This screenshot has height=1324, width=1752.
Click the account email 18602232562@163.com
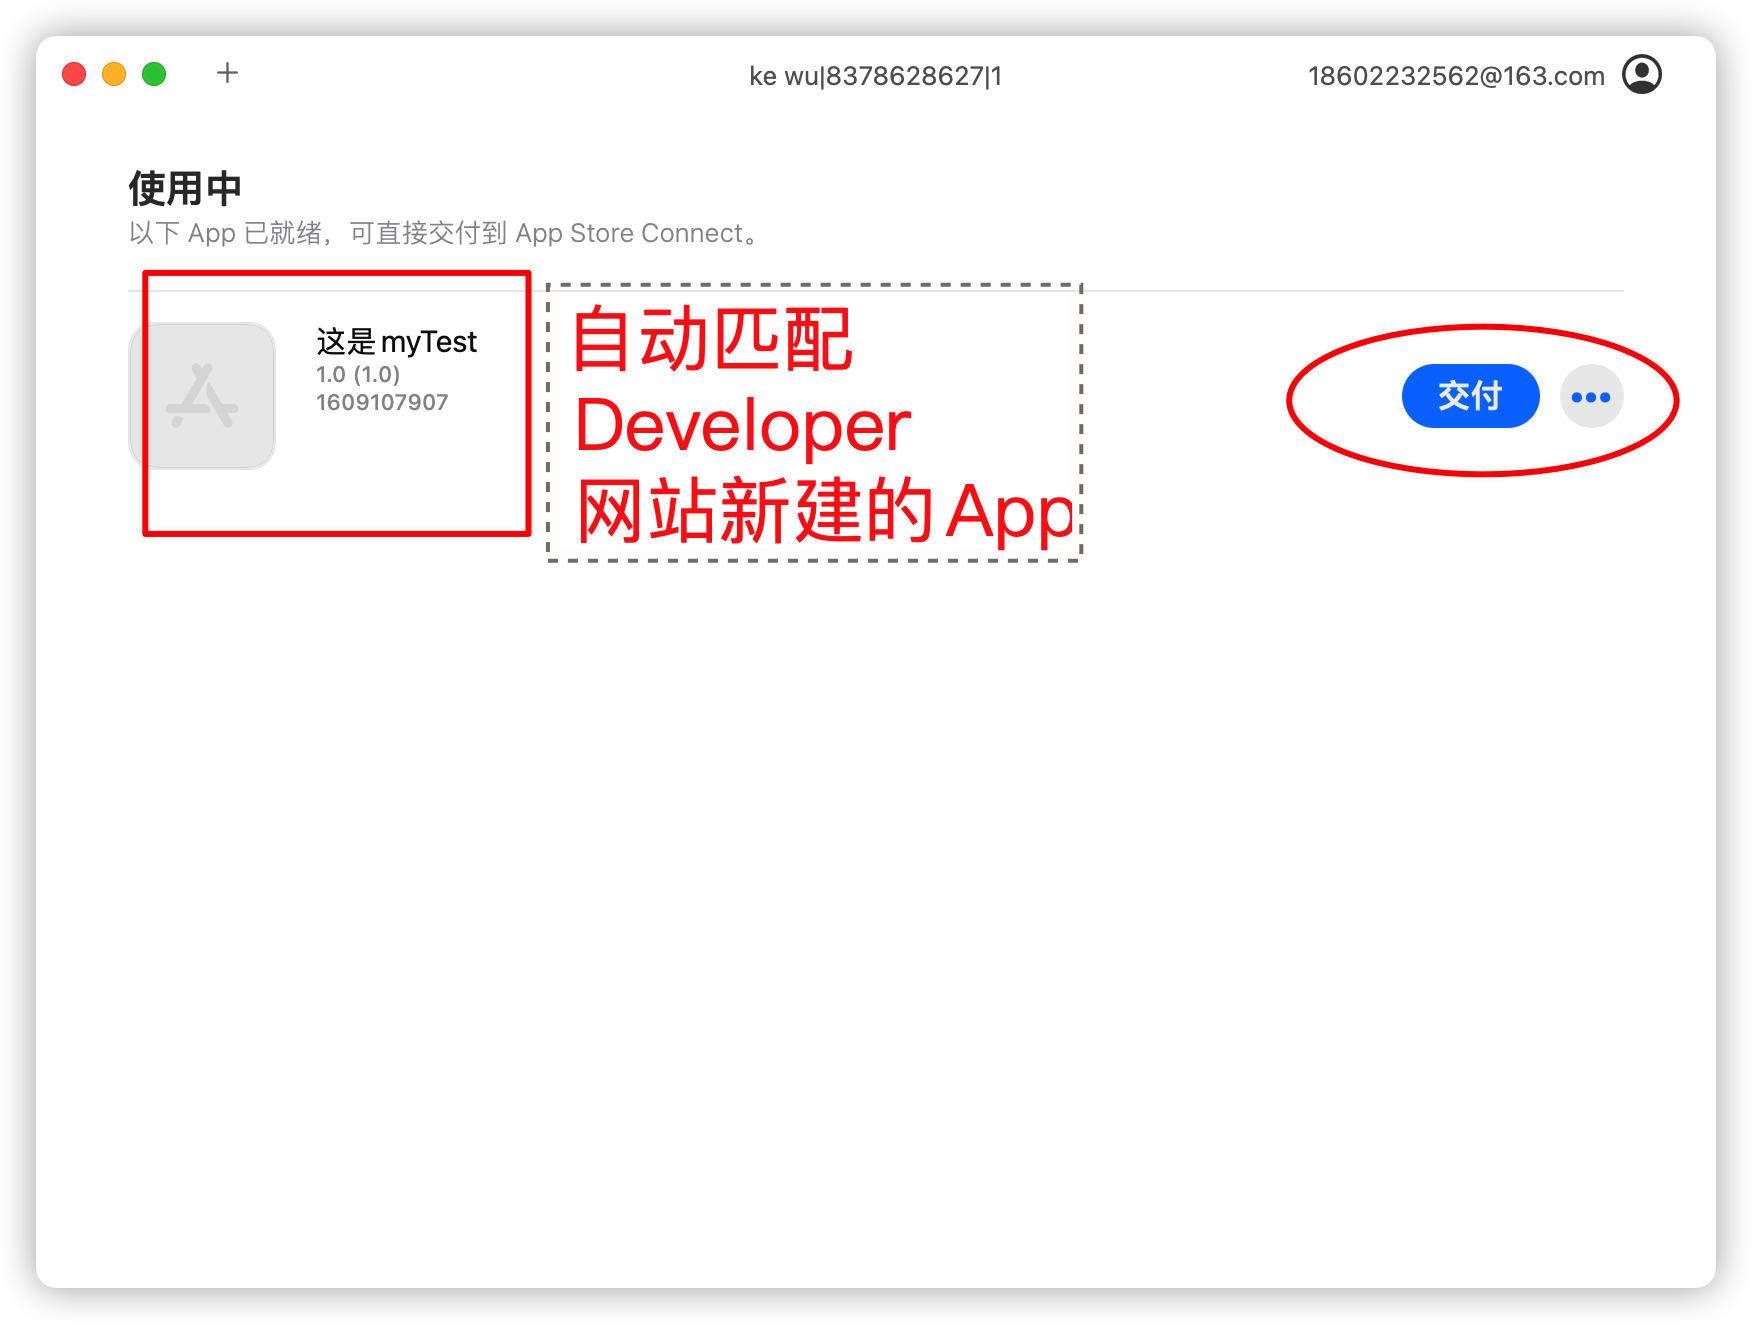click(x=1456, y=76)
